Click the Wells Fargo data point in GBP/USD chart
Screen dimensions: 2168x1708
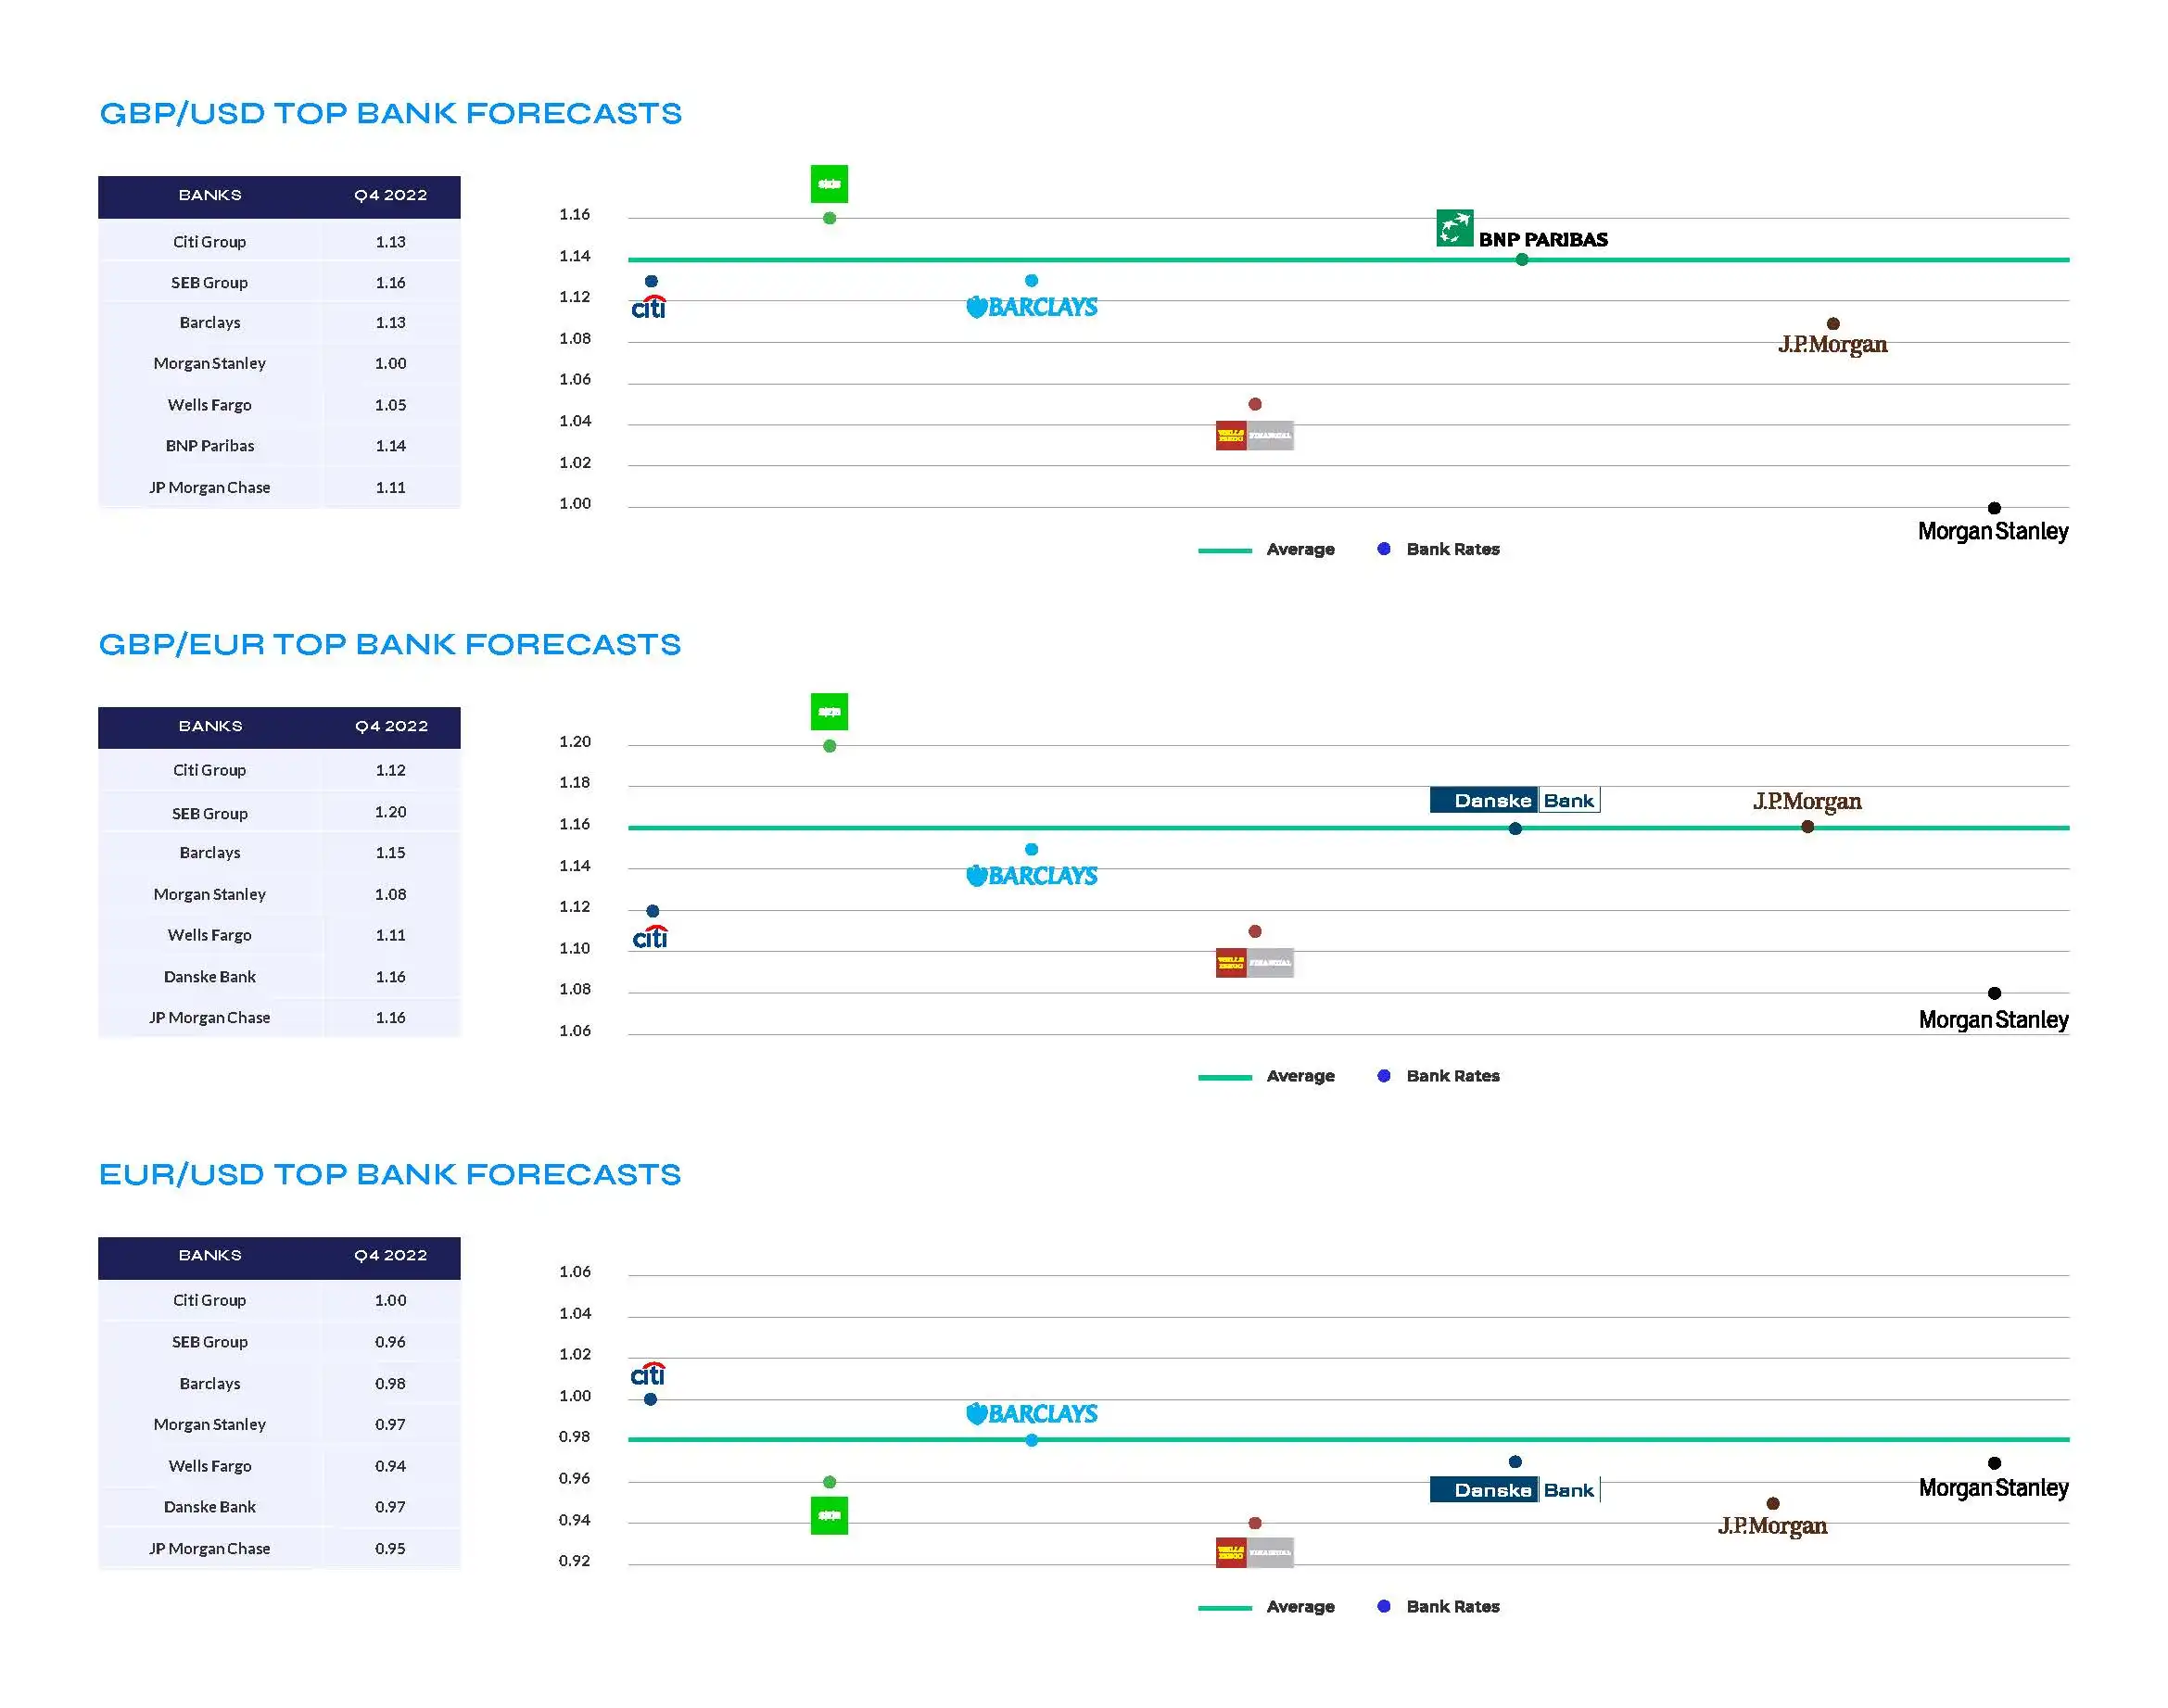coord(1255,404)
